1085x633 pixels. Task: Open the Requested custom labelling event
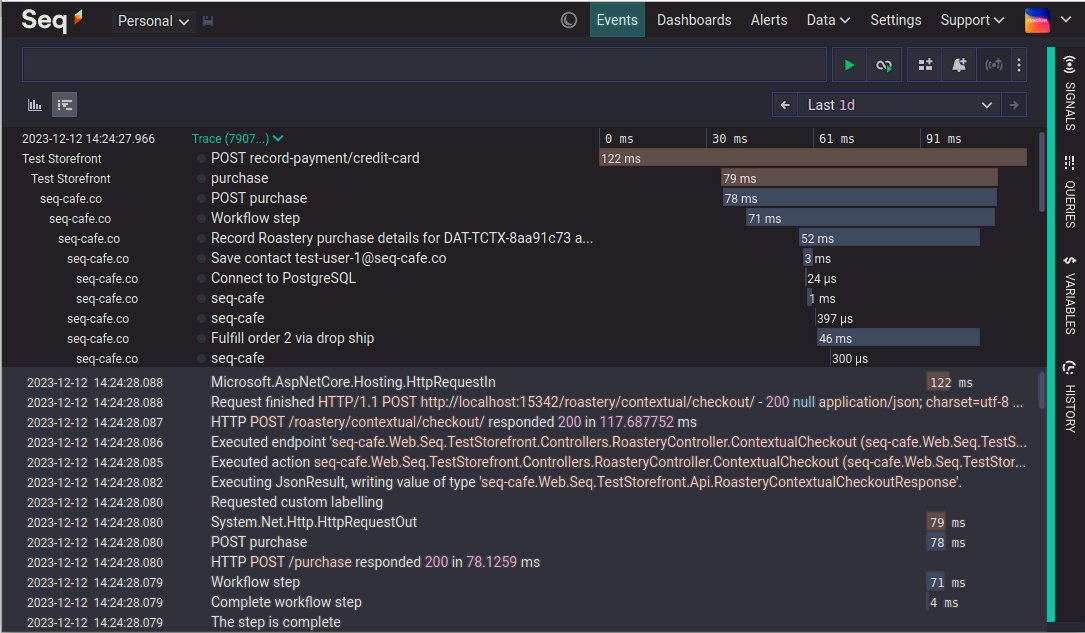pyautogui.click(x=297, y=502)
